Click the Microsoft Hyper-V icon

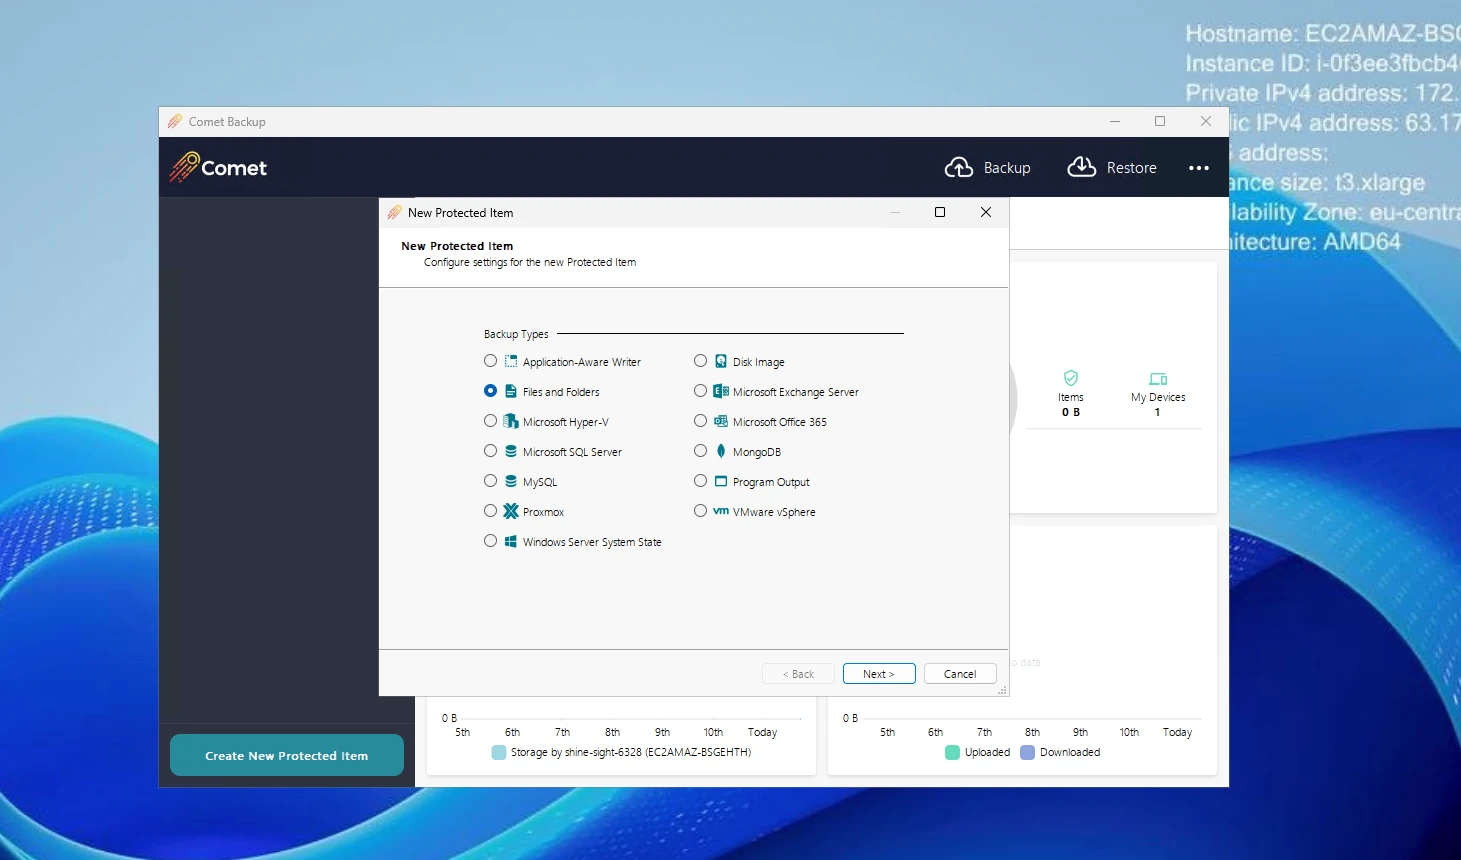coord(511,421)
